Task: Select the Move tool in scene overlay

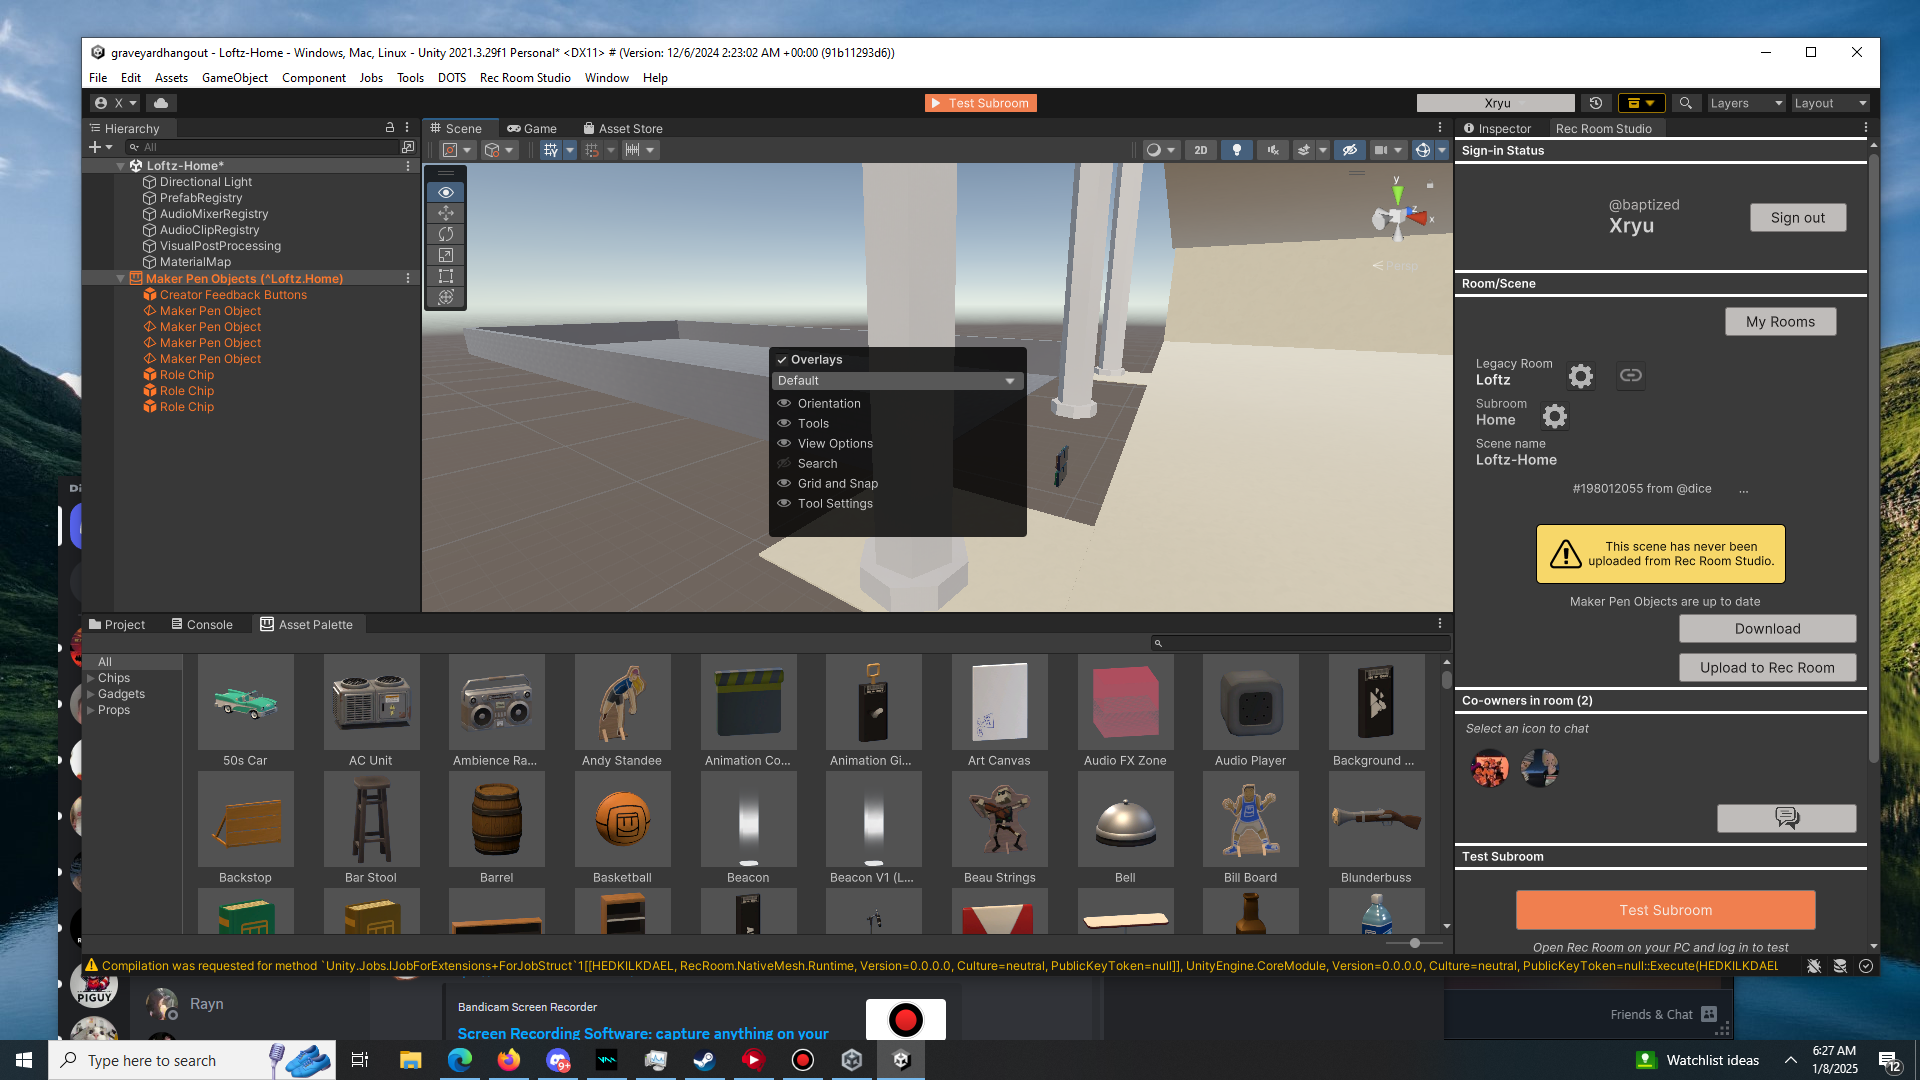Action: [x=446, y=213]
